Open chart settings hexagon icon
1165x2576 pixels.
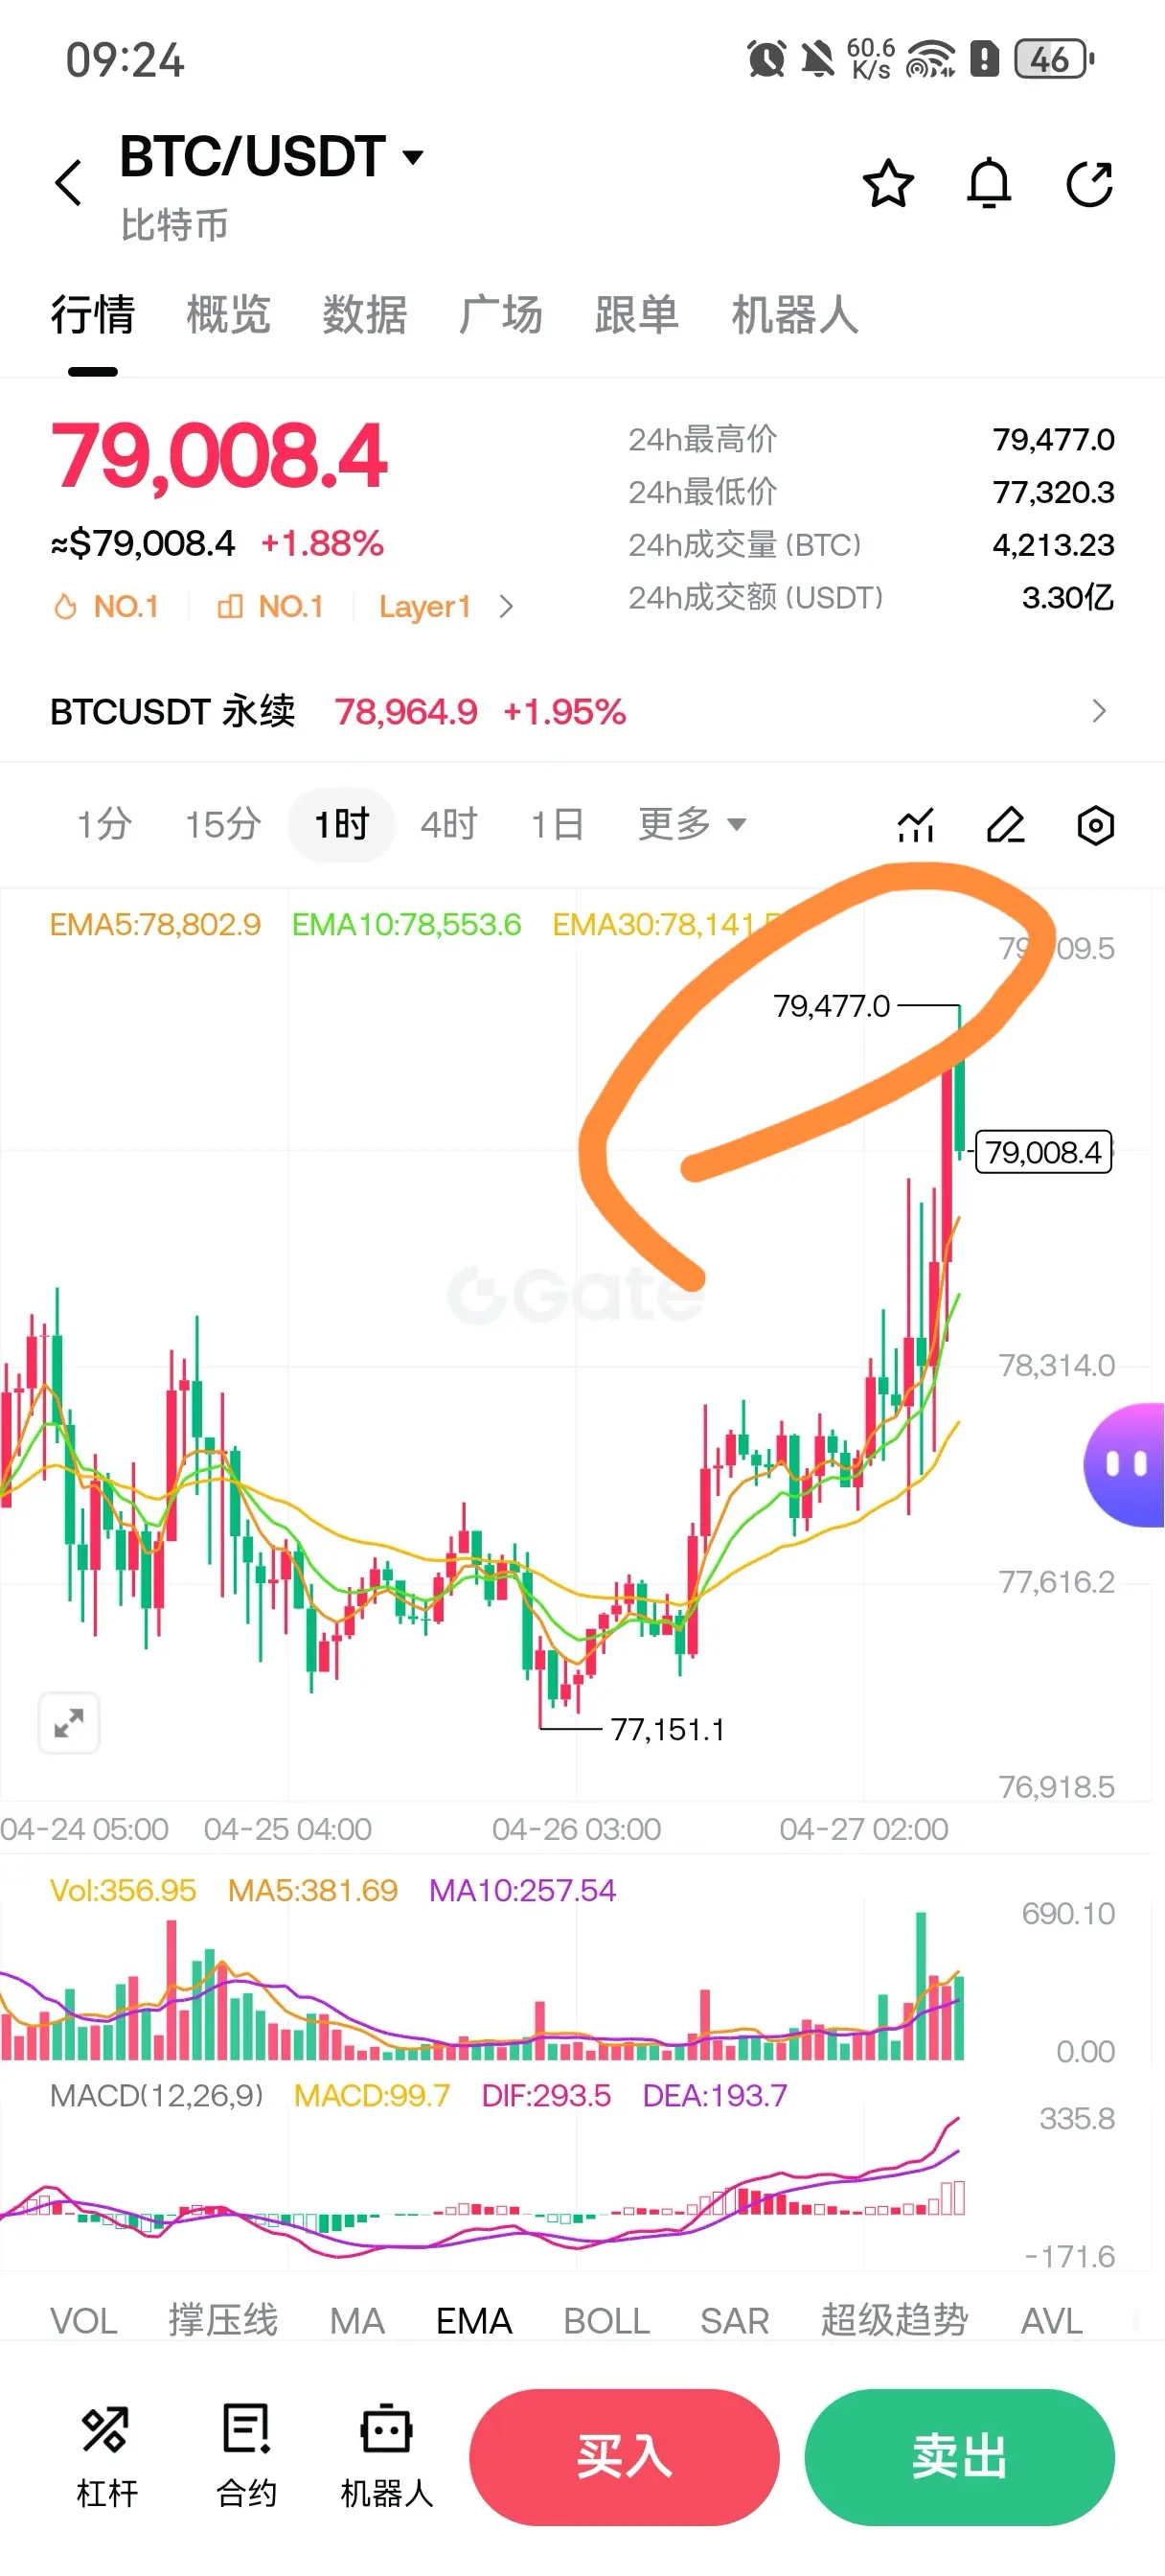click(1096, 825)
